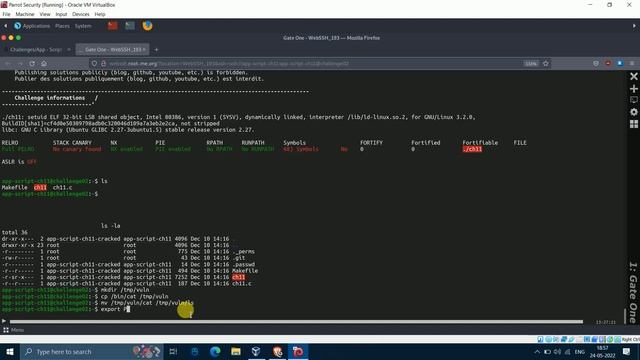Open the VirtualBox Input menu
This screenshot has height=360, width=640.
61,14
